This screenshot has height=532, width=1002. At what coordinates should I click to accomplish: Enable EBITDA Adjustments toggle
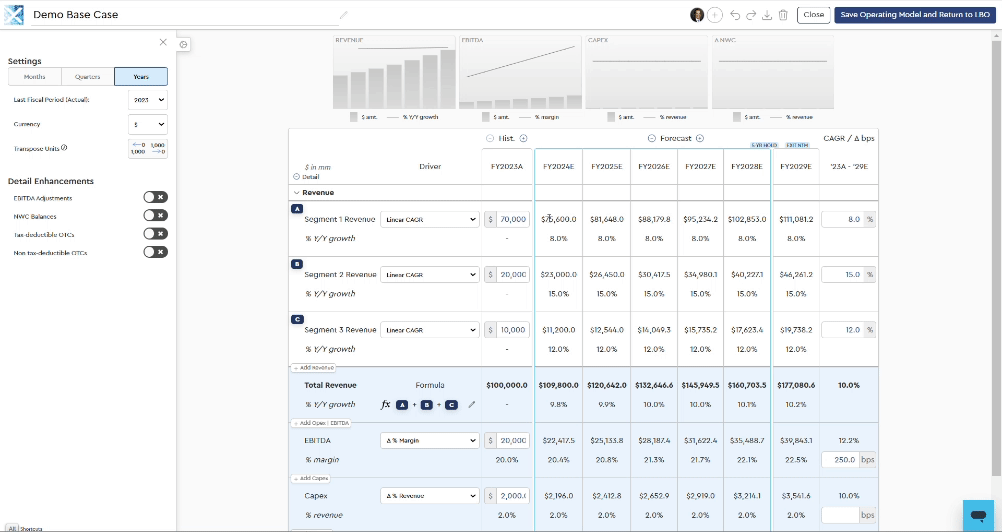click(x=155, y=198)
